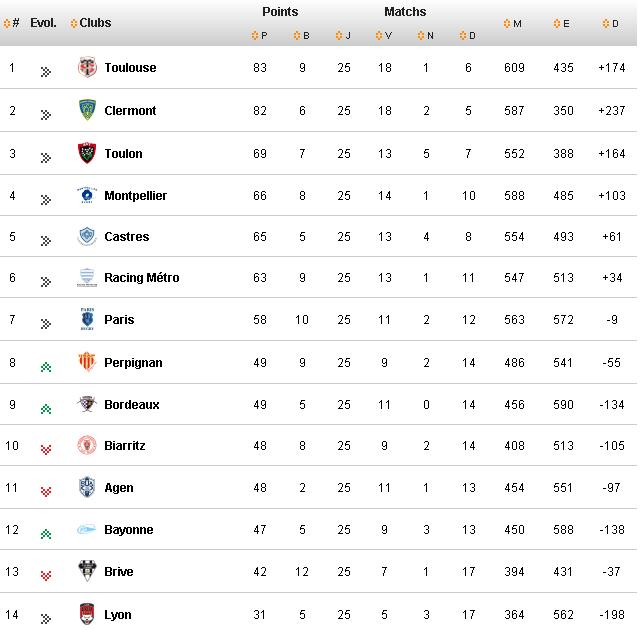This screenshot has width=642, height=630.
Task: Click the Toulouse club logo
Action: tap(87, 68)
